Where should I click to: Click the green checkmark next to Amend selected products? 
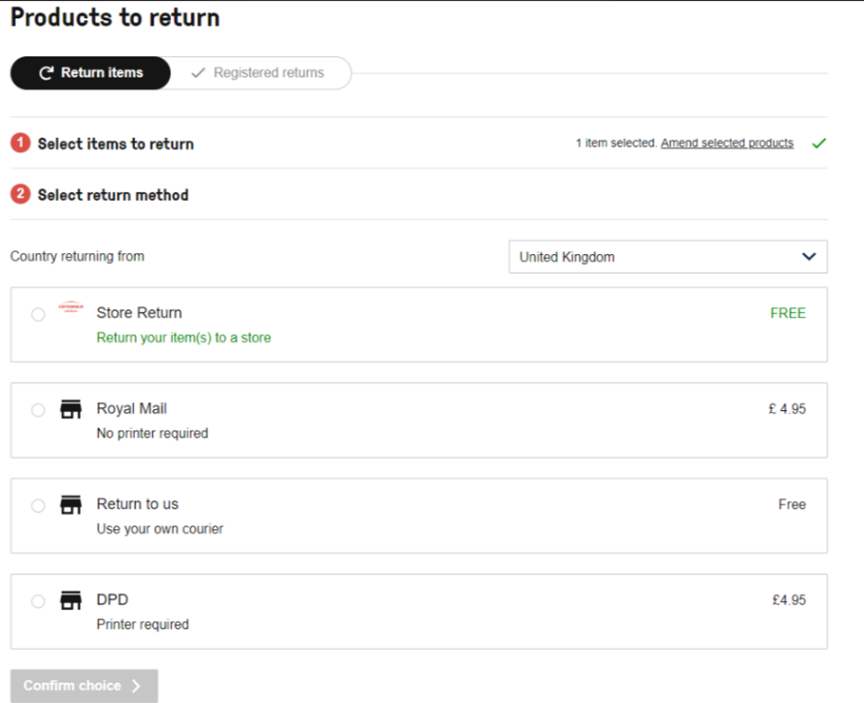point(819,143)
